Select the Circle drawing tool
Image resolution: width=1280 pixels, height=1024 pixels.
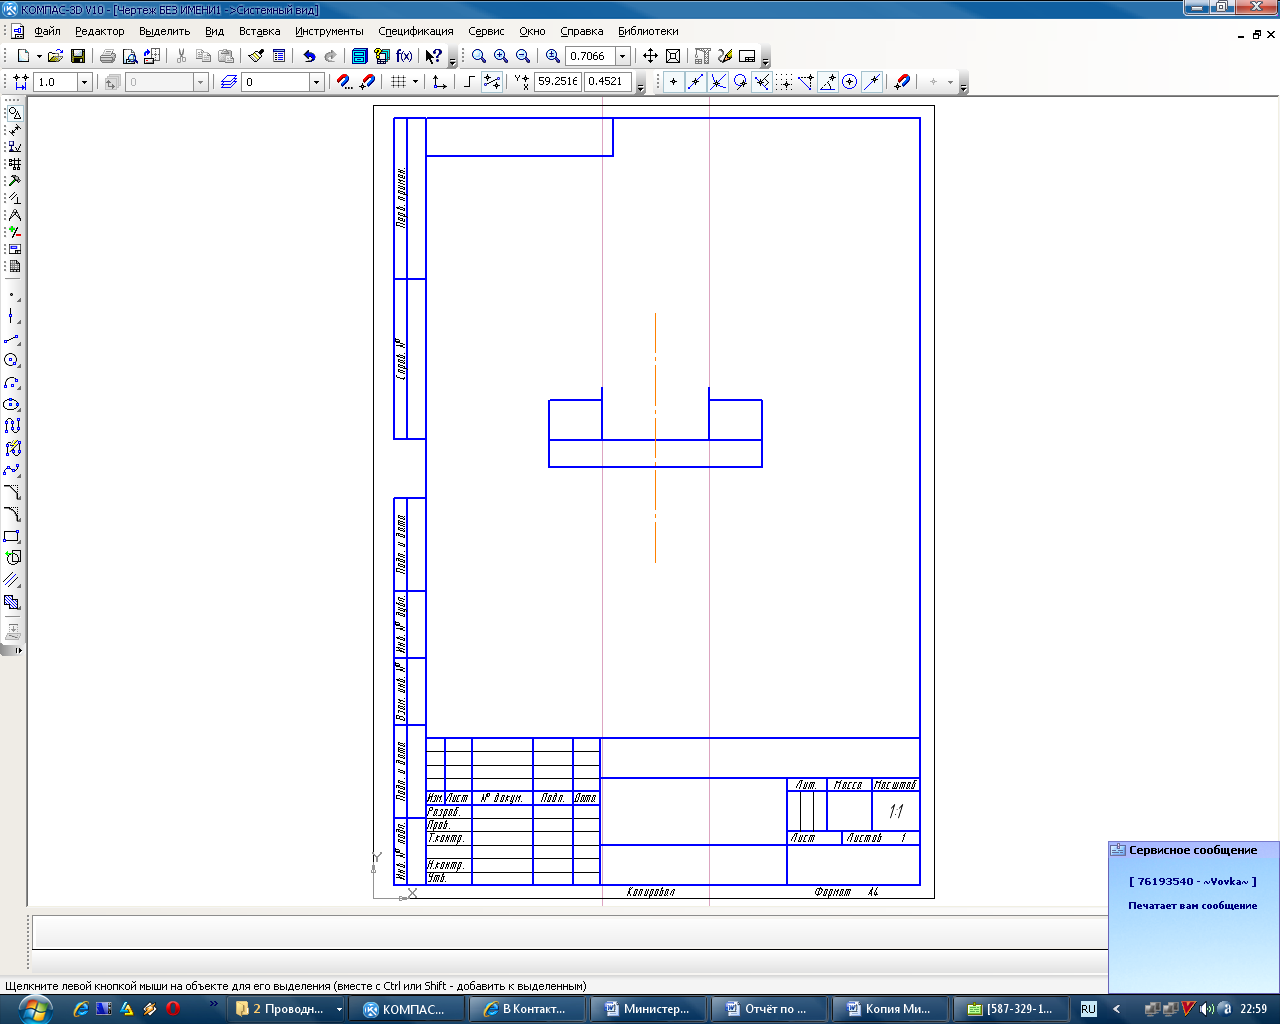12,360
